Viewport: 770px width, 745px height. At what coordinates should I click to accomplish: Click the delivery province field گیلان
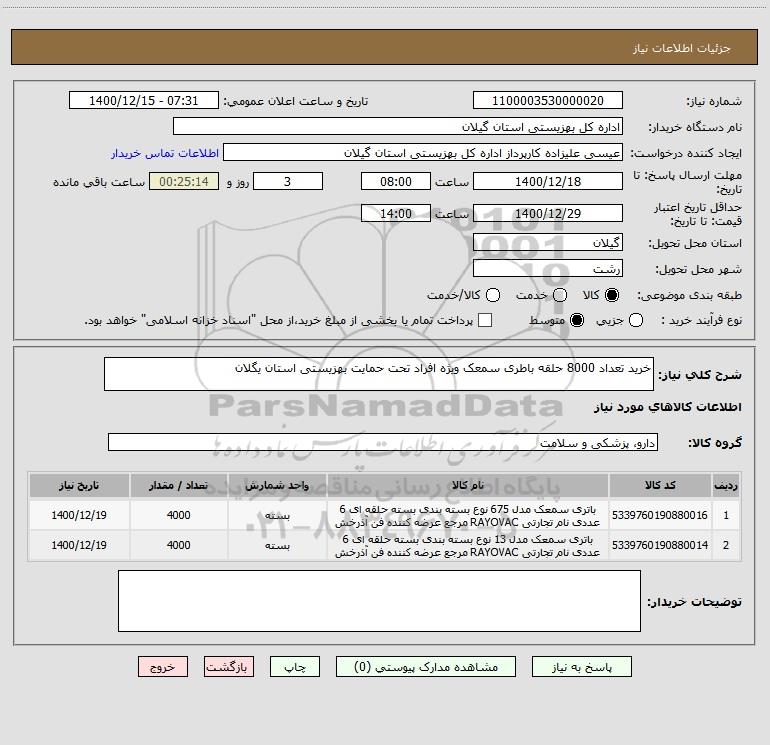(548, 242)
